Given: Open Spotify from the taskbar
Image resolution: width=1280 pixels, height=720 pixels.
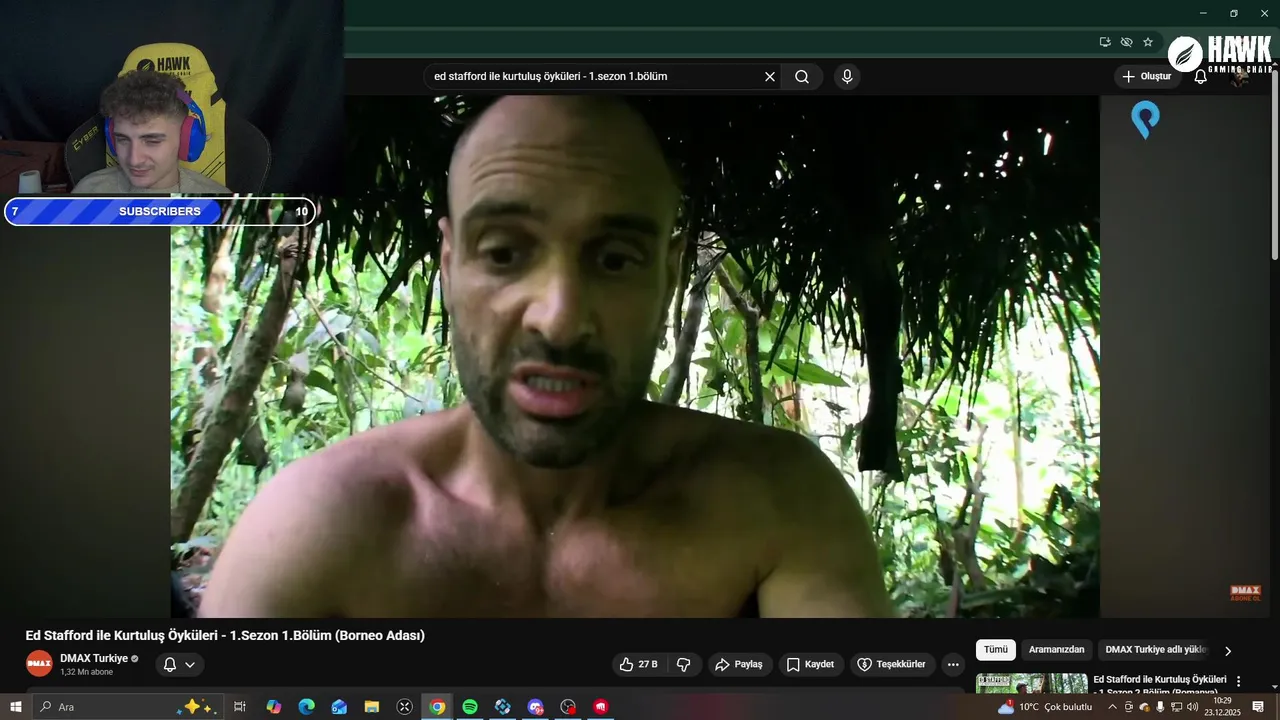Looking at the screenshot, I should click(x=470, y=707).
